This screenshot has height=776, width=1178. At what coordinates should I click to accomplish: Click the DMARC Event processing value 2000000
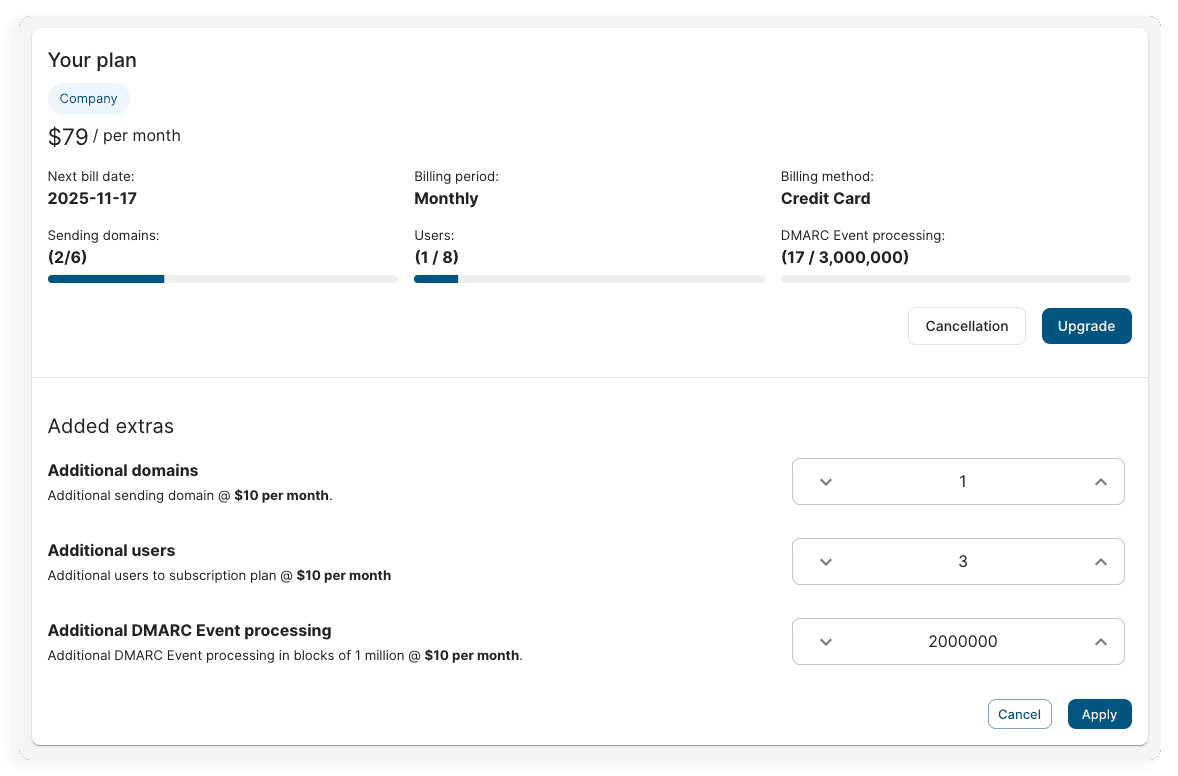click(x=962, y=642)
